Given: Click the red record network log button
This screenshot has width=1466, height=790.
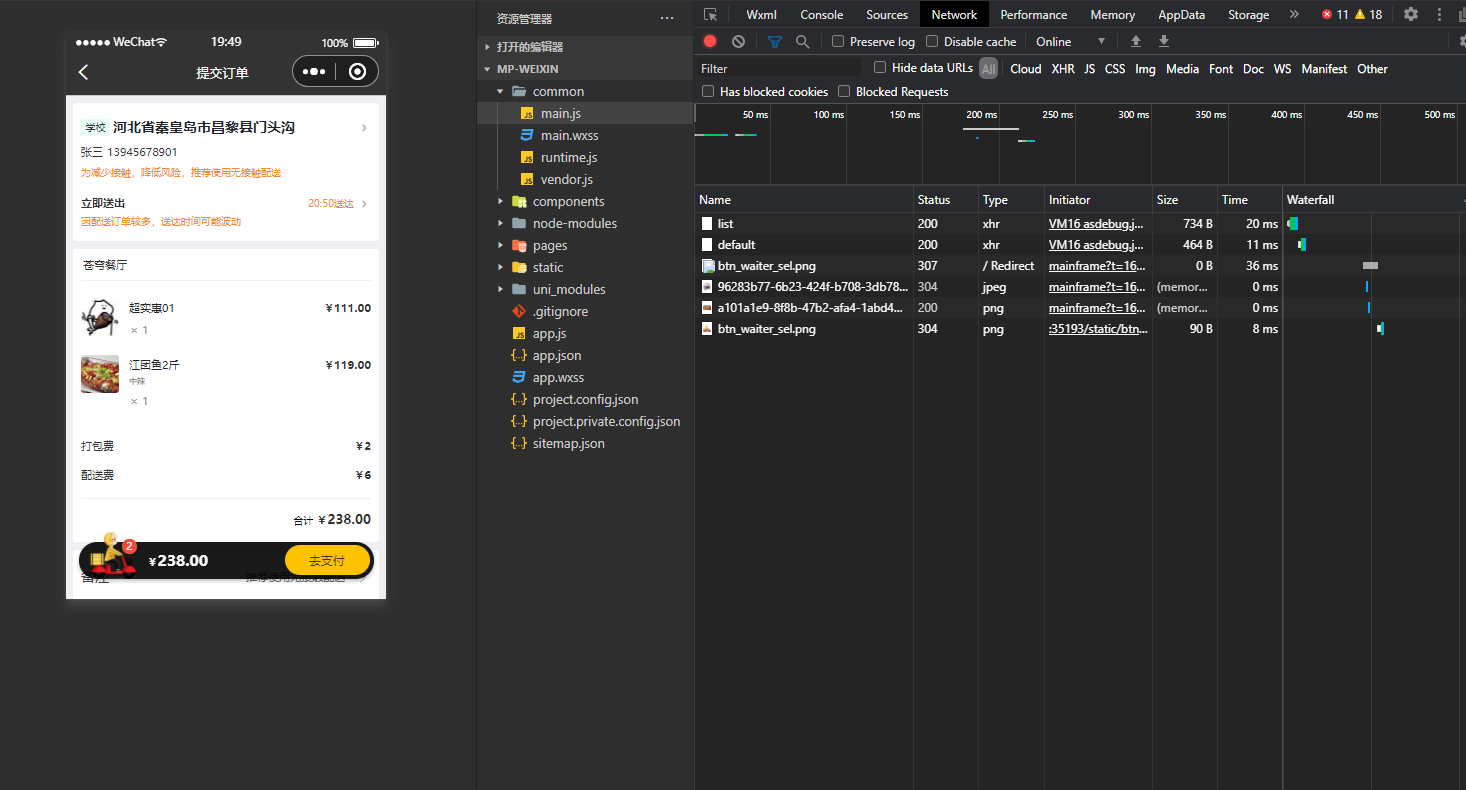Looking at the screenshot, I should coord(710,42).
